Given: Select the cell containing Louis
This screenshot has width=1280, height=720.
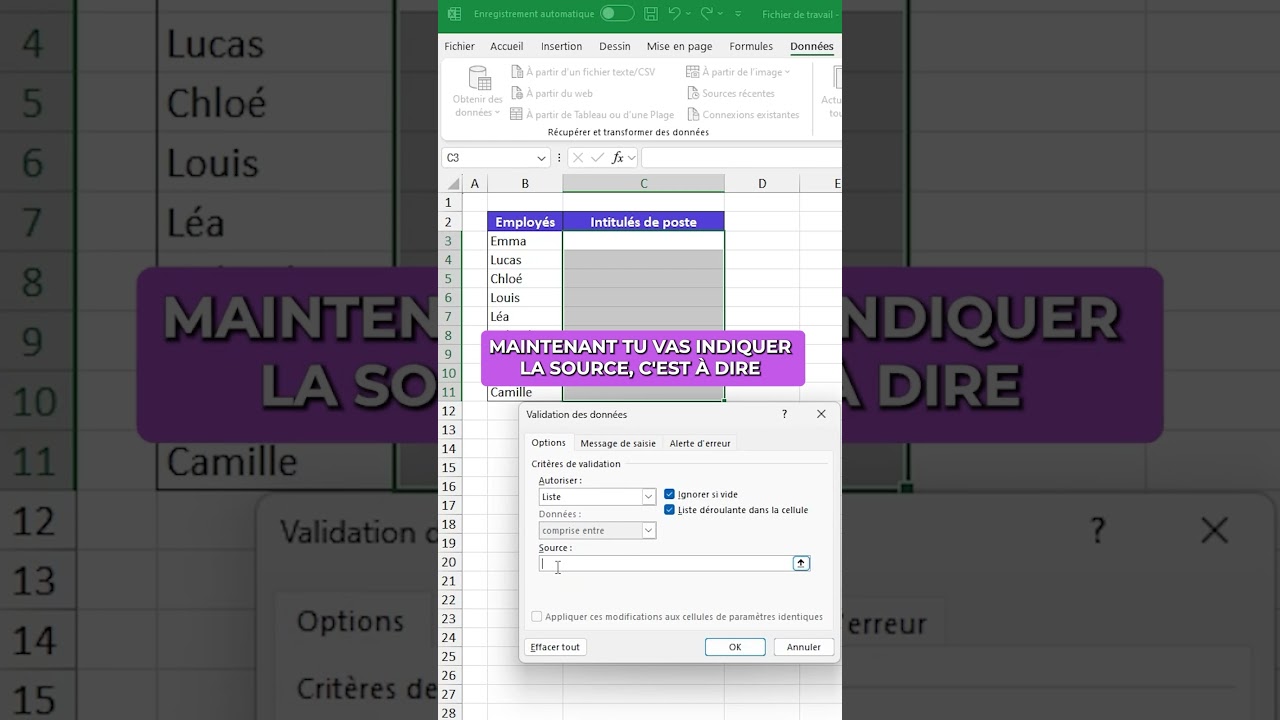Looking at the screenshot, I should pos(525,298).
